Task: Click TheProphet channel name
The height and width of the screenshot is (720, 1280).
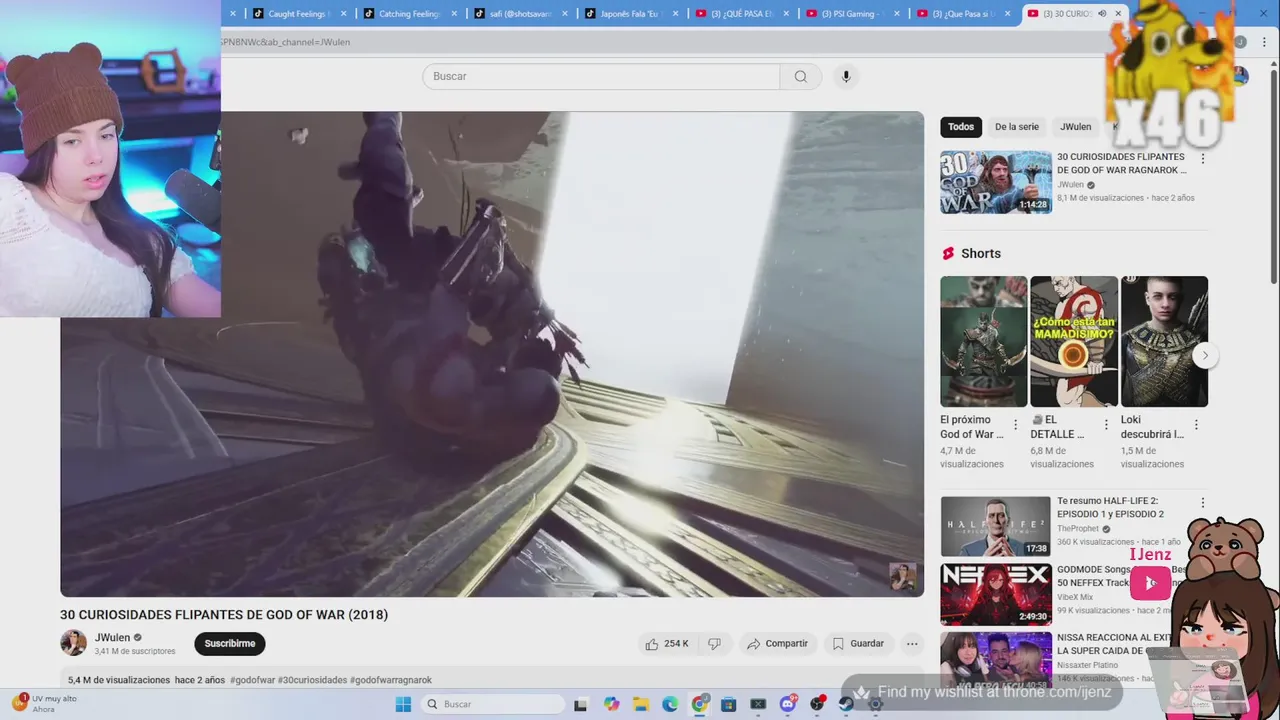Action: click(1078, 529)
